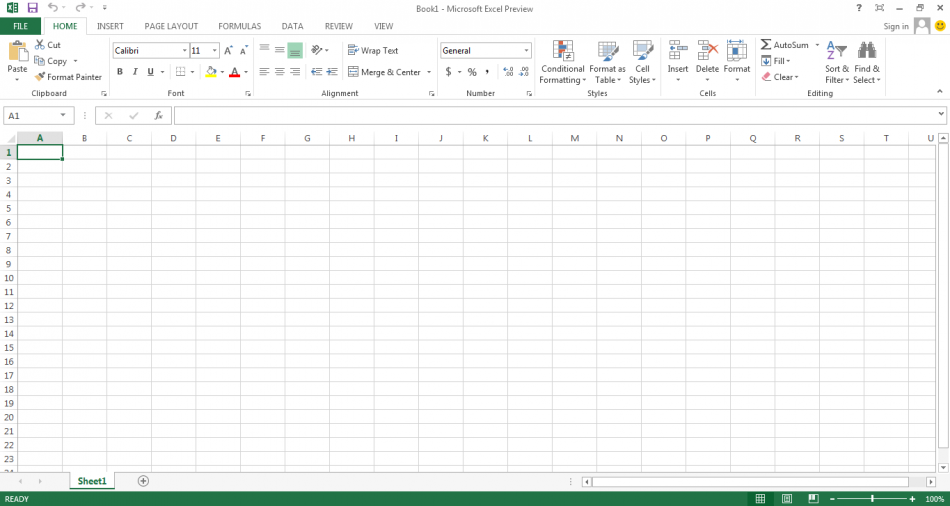
Task: Expand the Name Box dropdown arrow
Action: click(63, 116)
